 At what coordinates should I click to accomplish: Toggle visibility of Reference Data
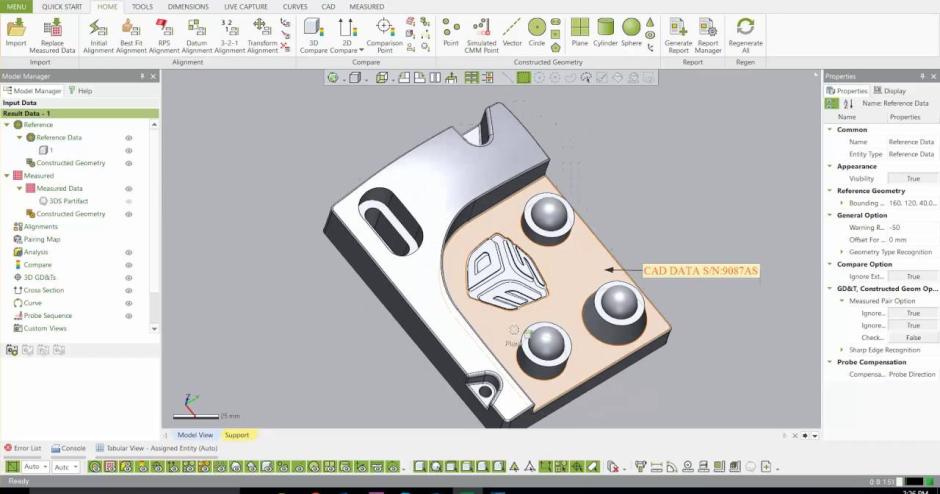click(x=128, y=138)
